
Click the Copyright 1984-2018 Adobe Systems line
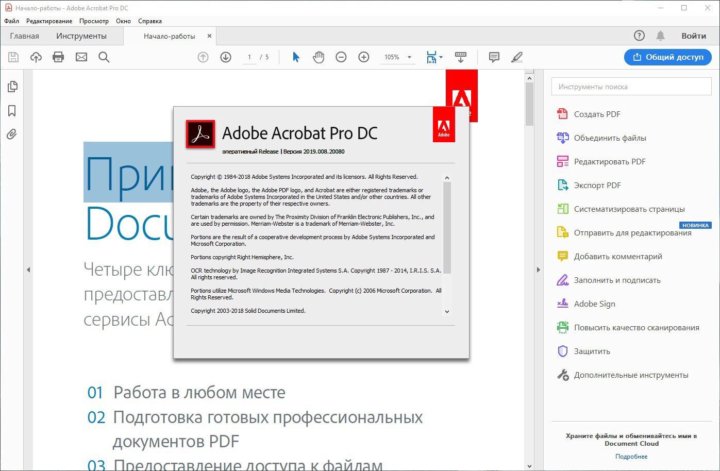[304, 177]
